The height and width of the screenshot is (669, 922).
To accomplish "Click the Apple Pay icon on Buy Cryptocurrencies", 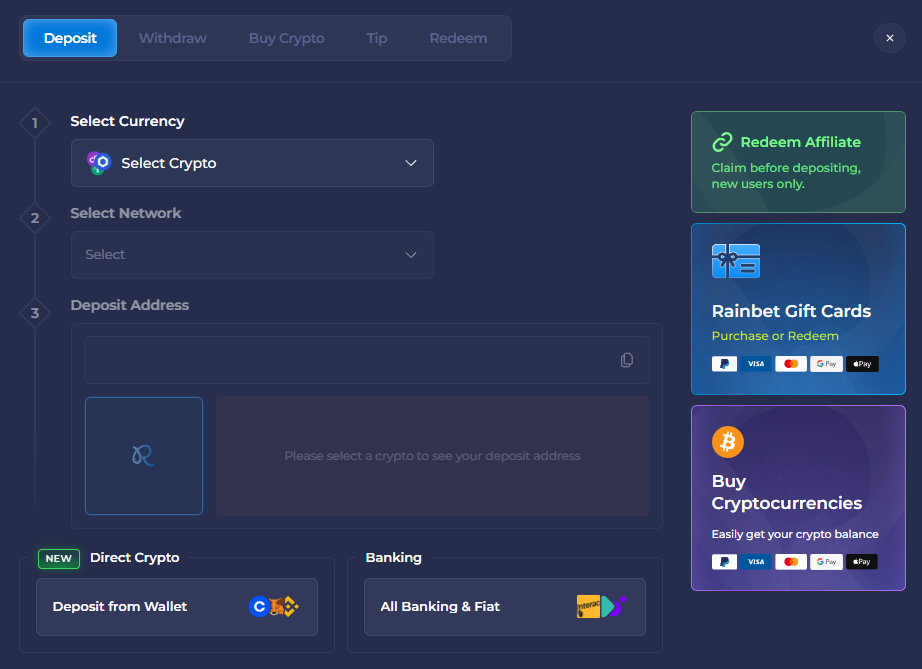I will click(x=861, y=561).
